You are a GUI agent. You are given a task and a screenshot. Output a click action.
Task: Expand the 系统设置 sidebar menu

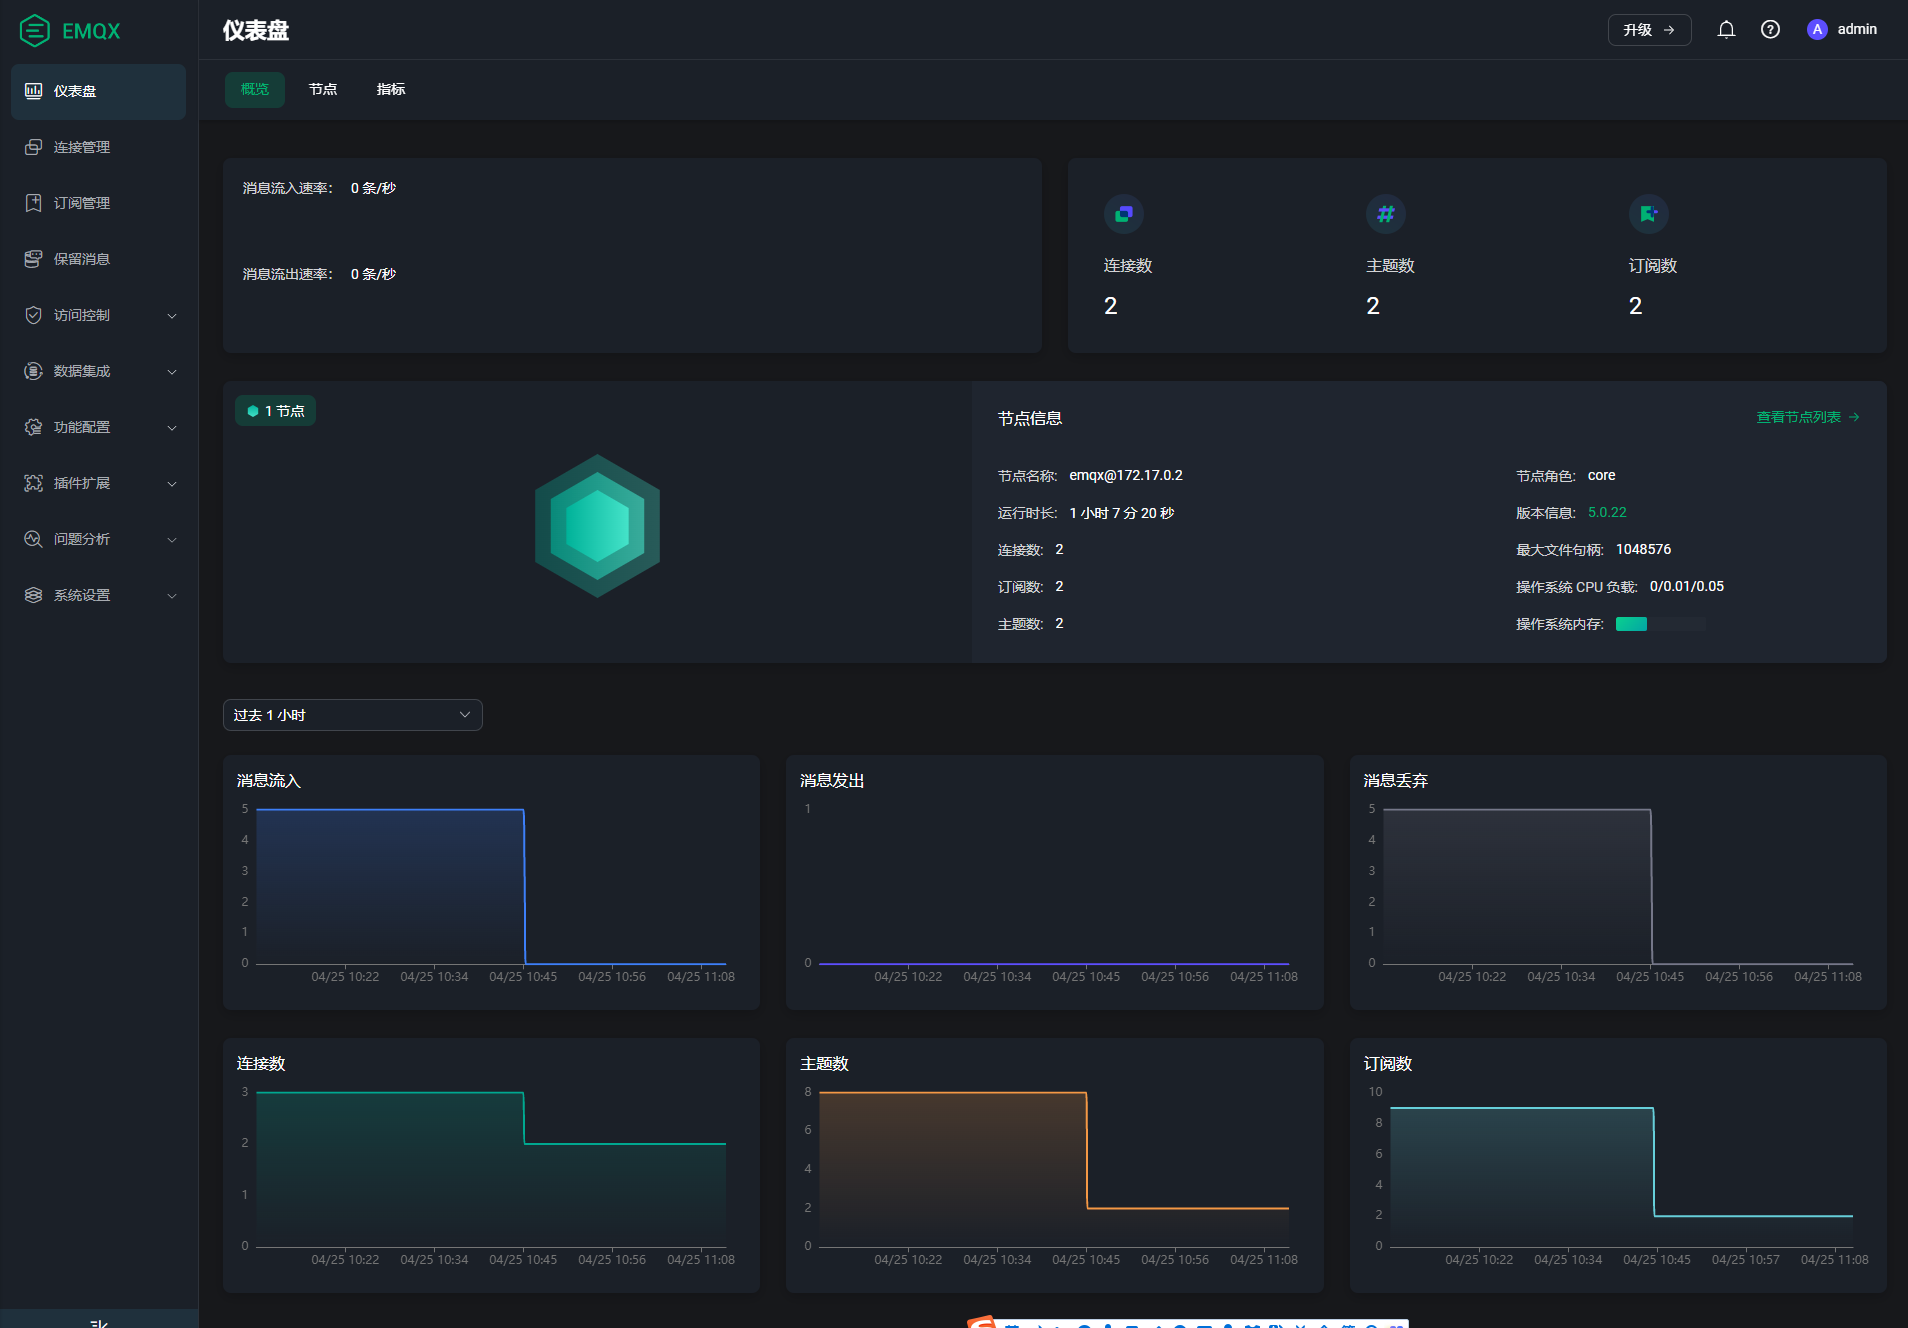[x=98, y=595]
